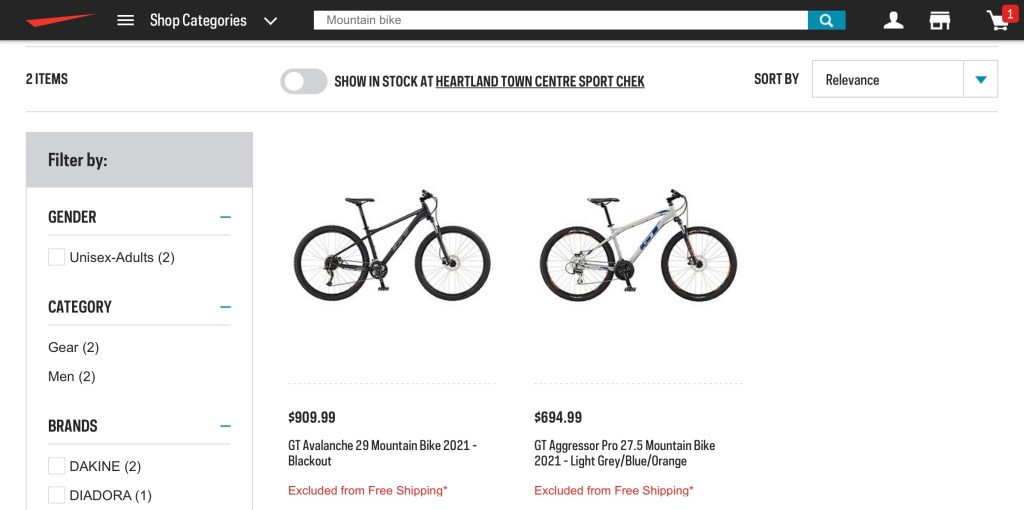The width and height of the screenshot is (1024, 510).
Task: Collapse the Category filter section
Action: pyautogui.click(x=225, y=307)
